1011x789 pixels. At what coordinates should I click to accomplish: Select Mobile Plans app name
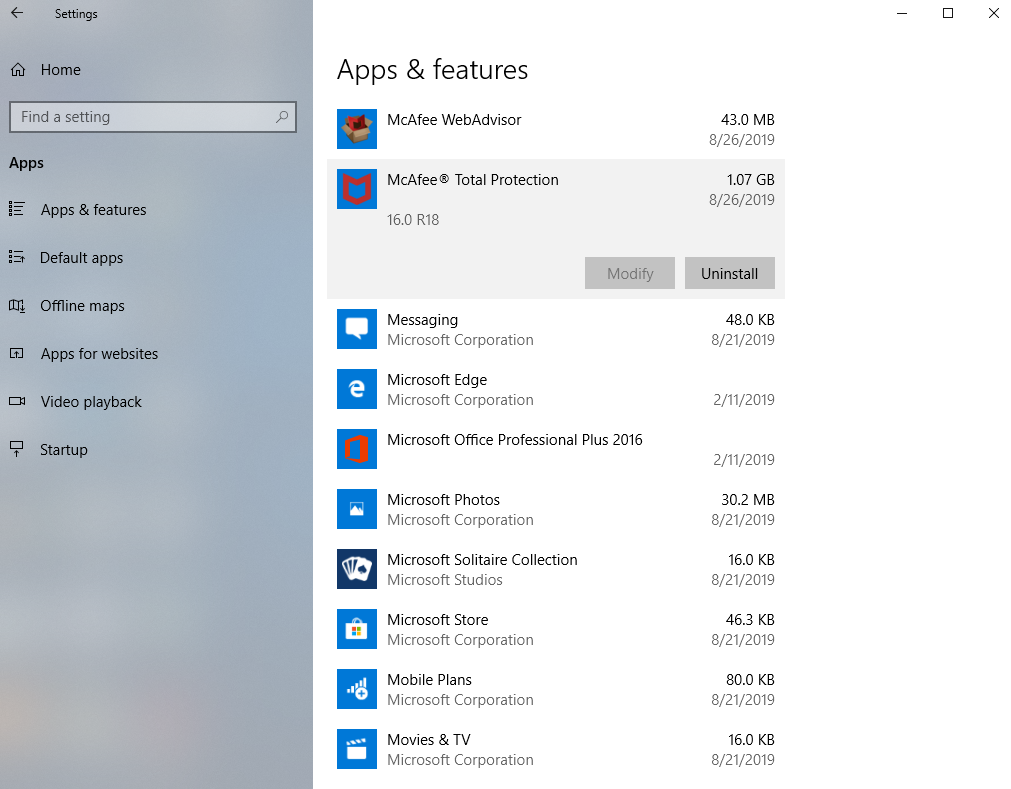(x=429, y=679)
